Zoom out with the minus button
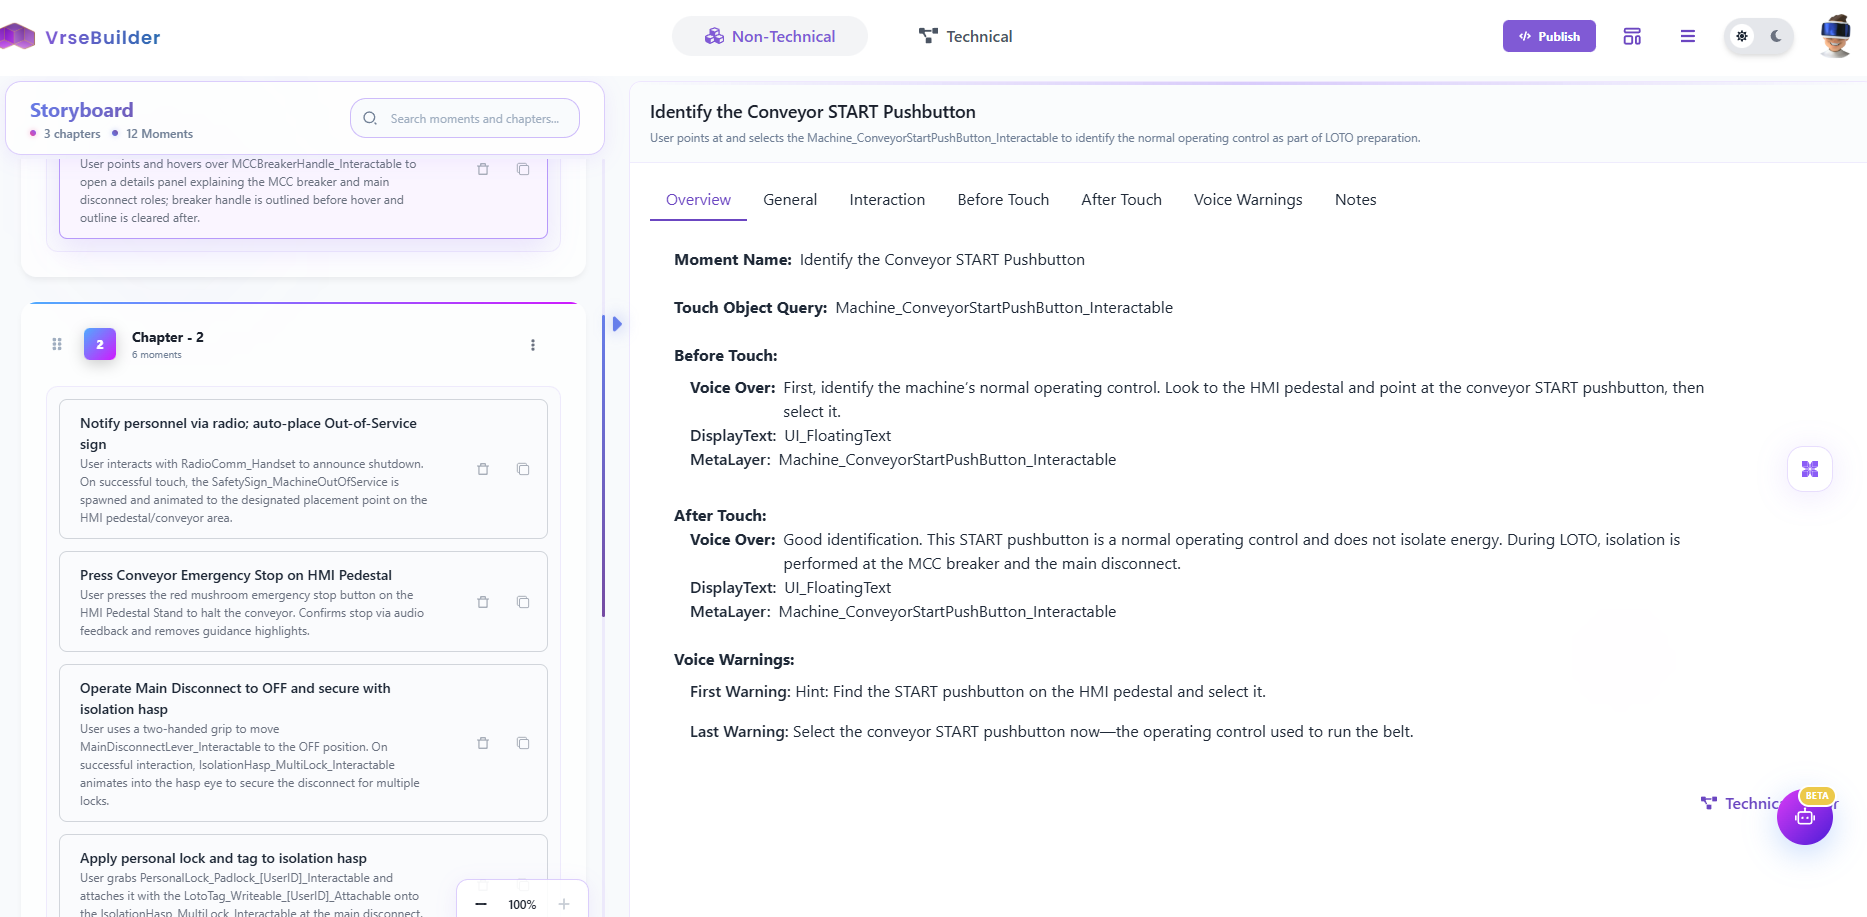Screen dimensions: 1867x917 [x=481, y=904]
